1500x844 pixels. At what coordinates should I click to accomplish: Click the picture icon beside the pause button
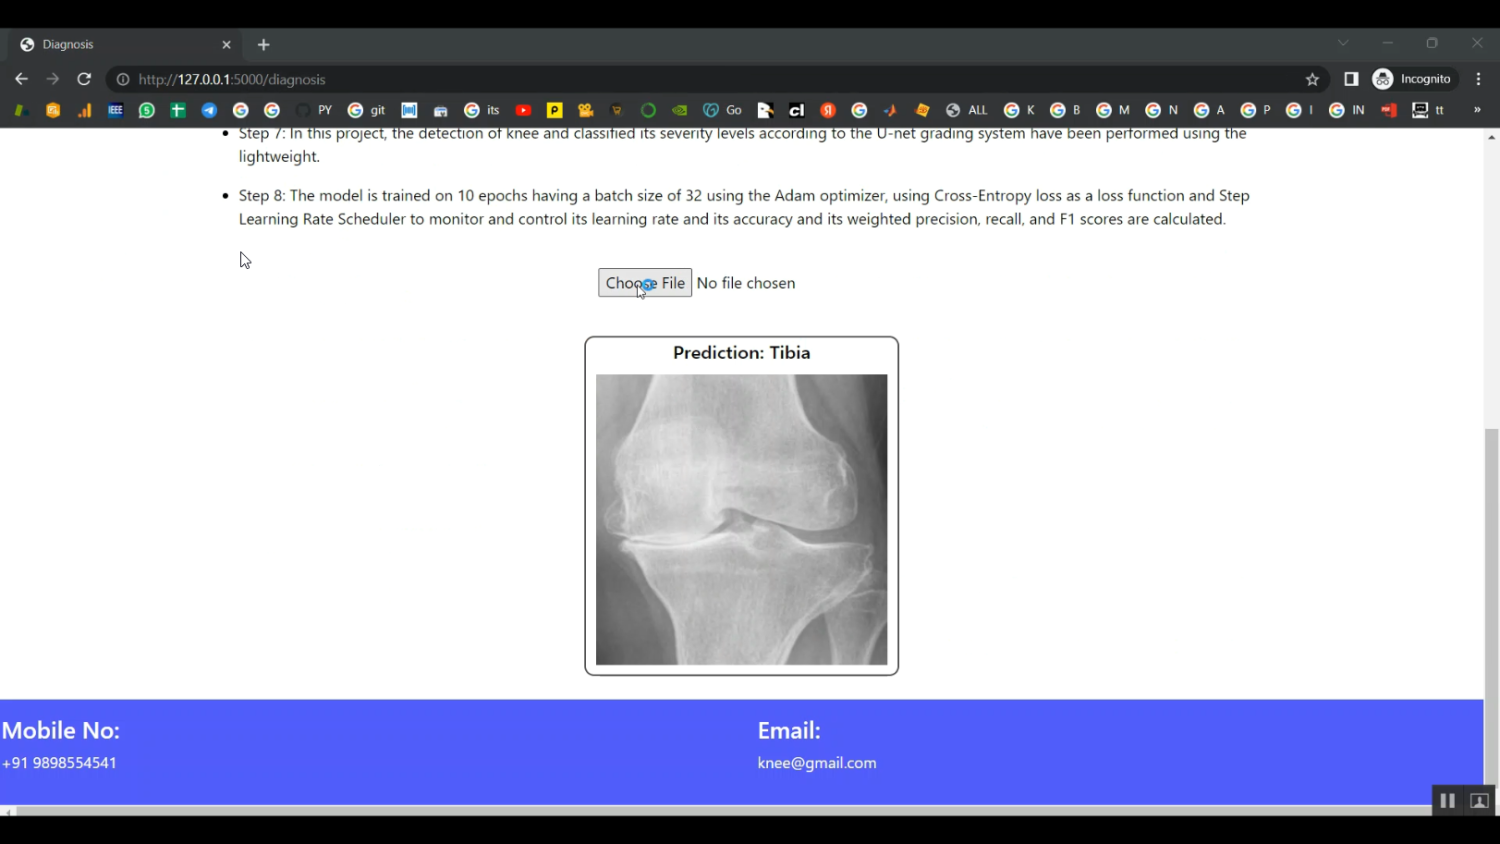click(1479, 801)
